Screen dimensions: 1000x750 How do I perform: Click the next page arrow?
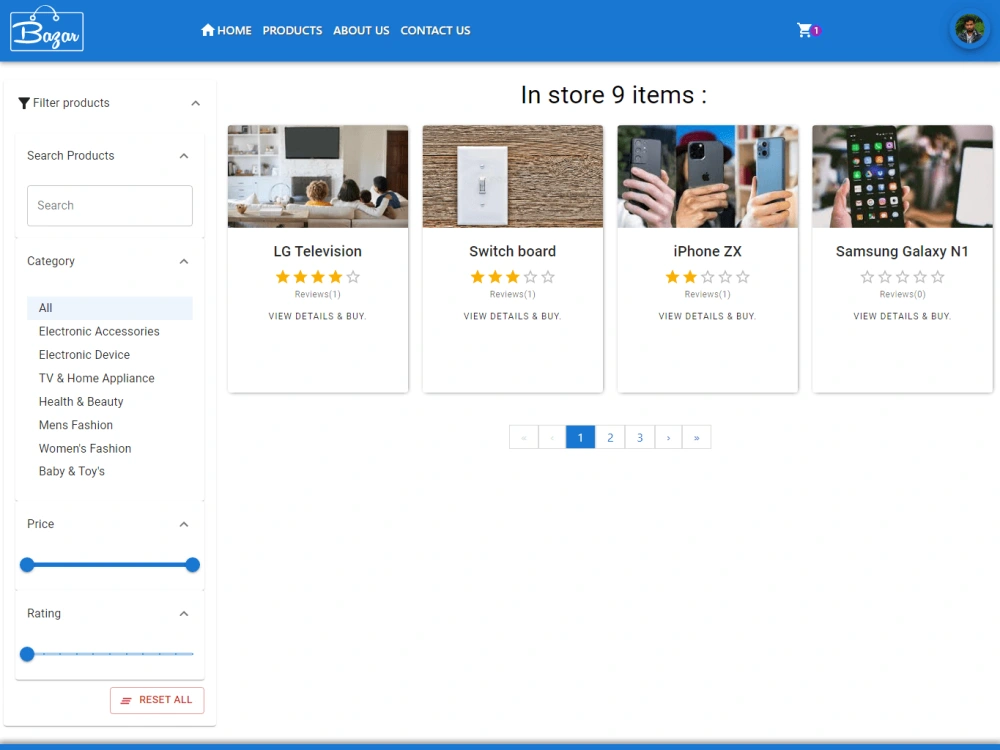point(668,438)
